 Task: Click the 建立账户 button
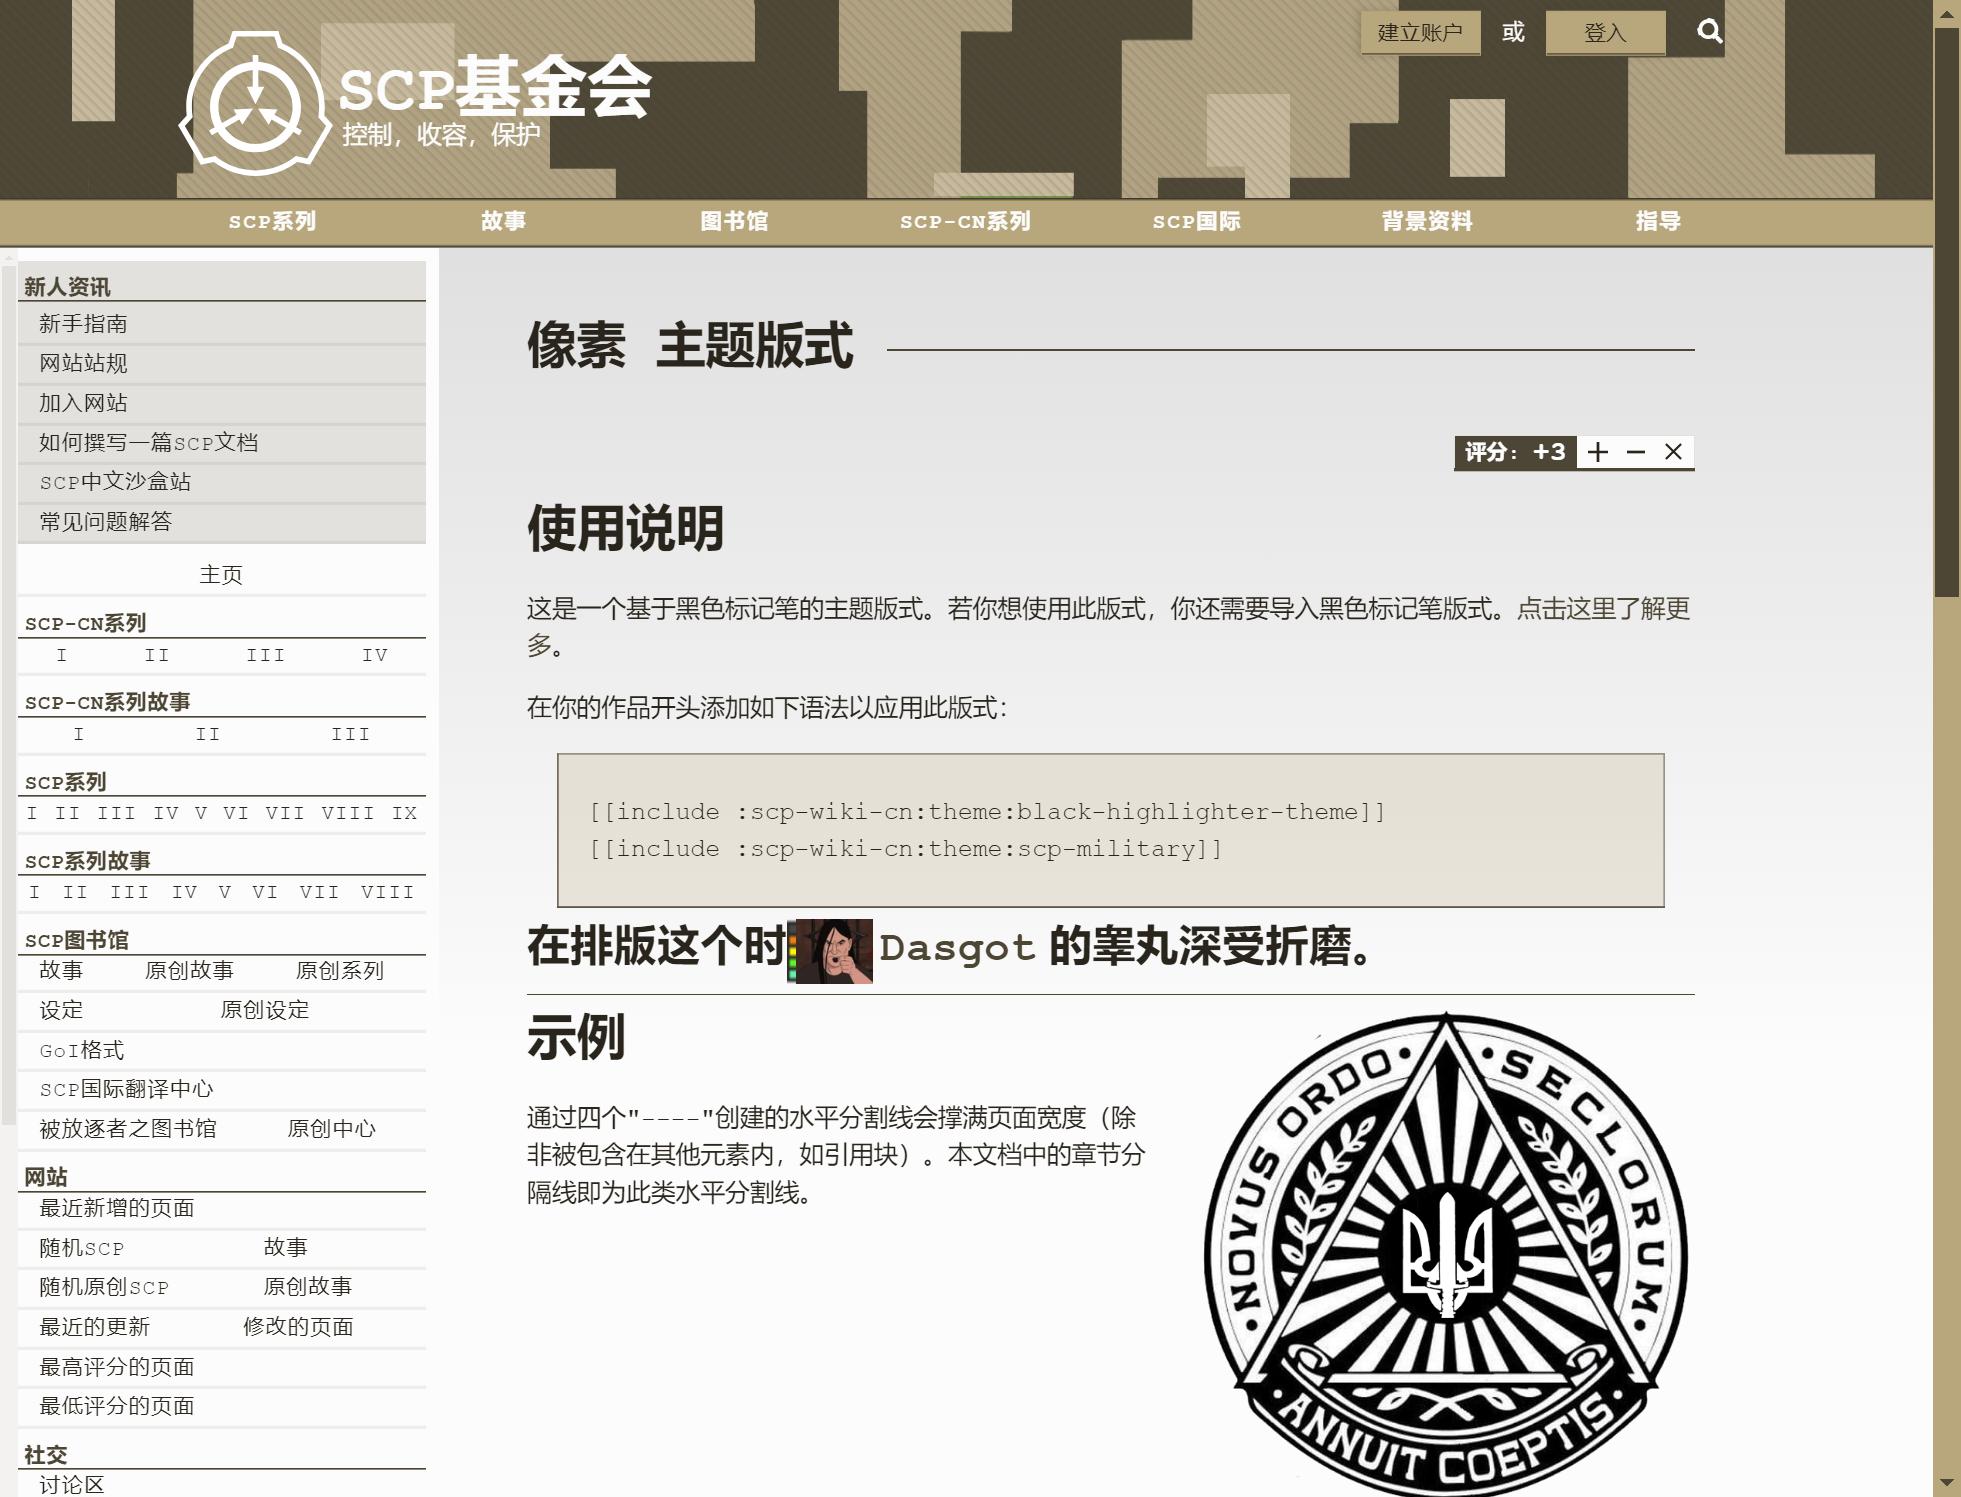1420,33
